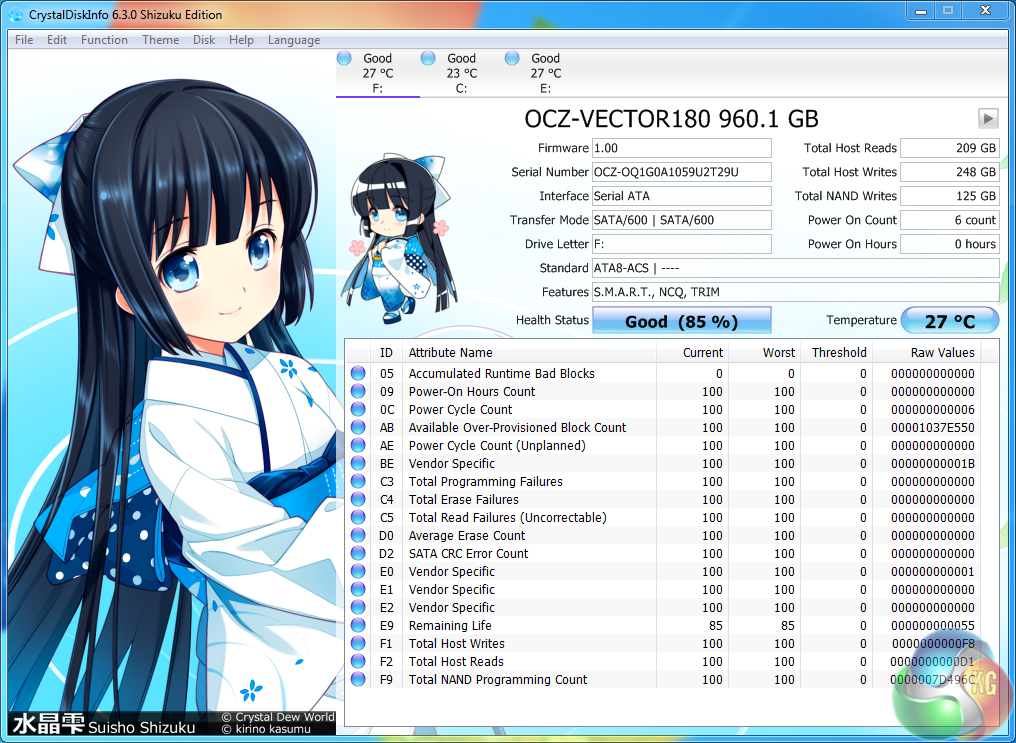
Task: Click status orb for Total Erase Failures
Action: point(358,499)
